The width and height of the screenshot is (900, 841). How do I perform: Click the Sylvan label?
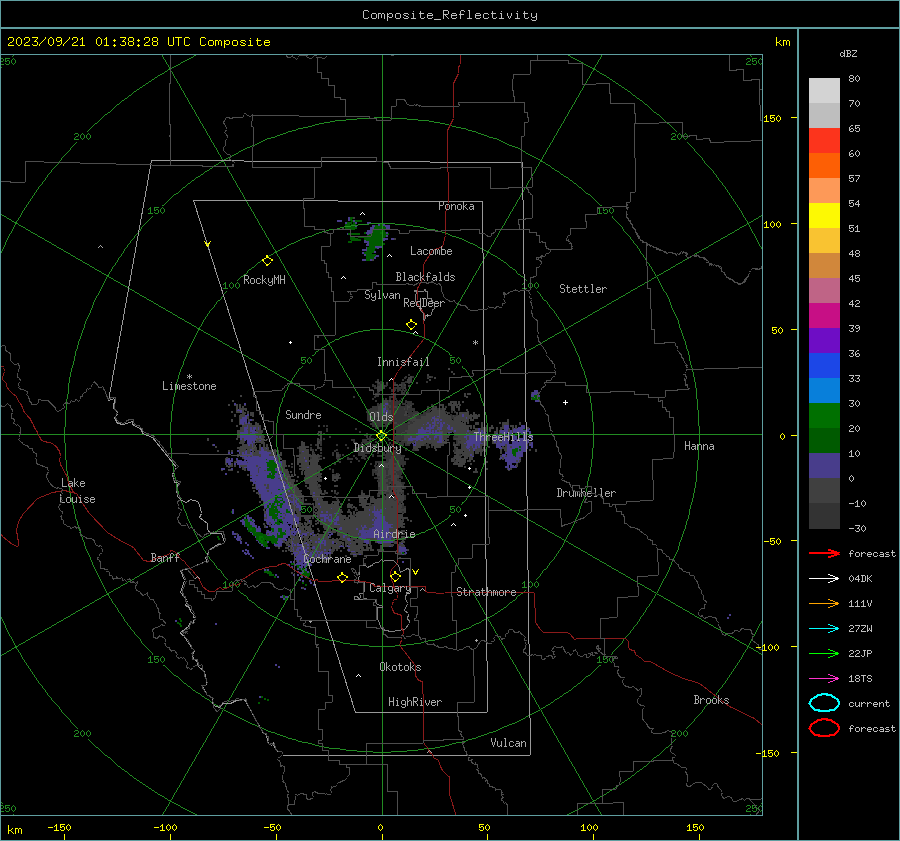382,295
